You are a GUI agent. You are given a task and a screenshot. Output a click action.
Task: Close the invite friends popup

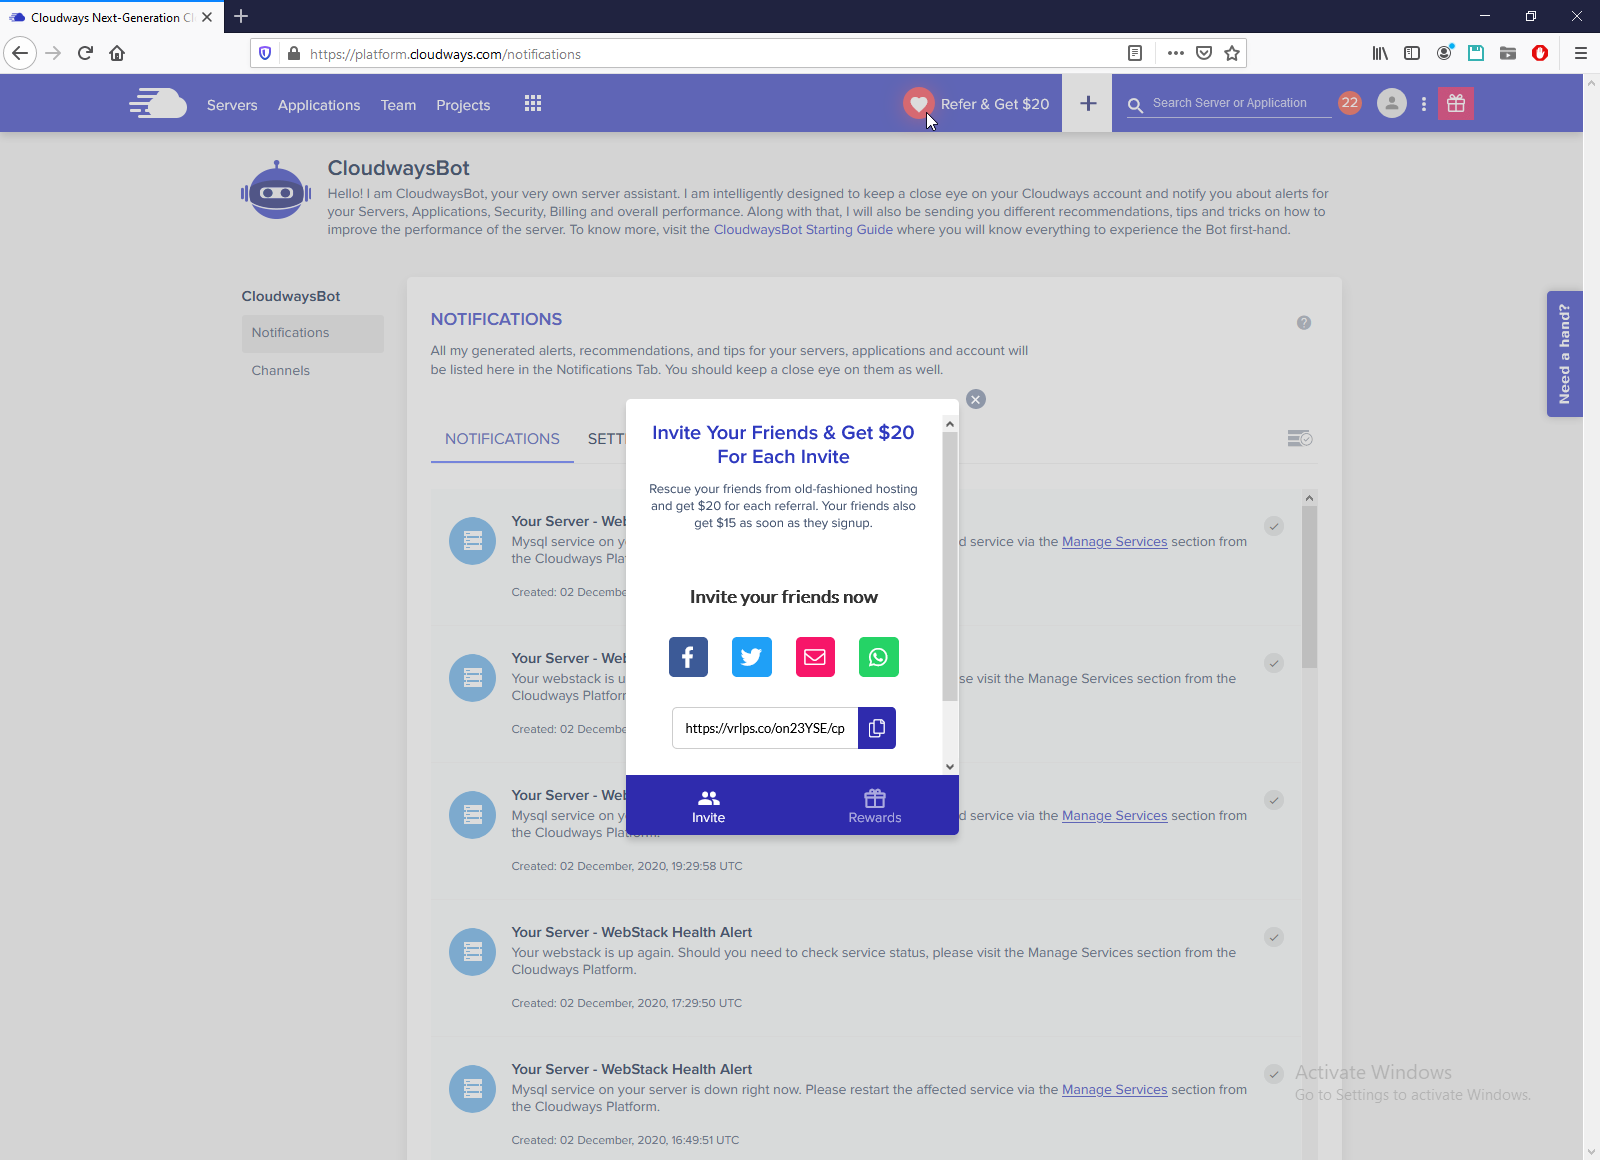976,399
